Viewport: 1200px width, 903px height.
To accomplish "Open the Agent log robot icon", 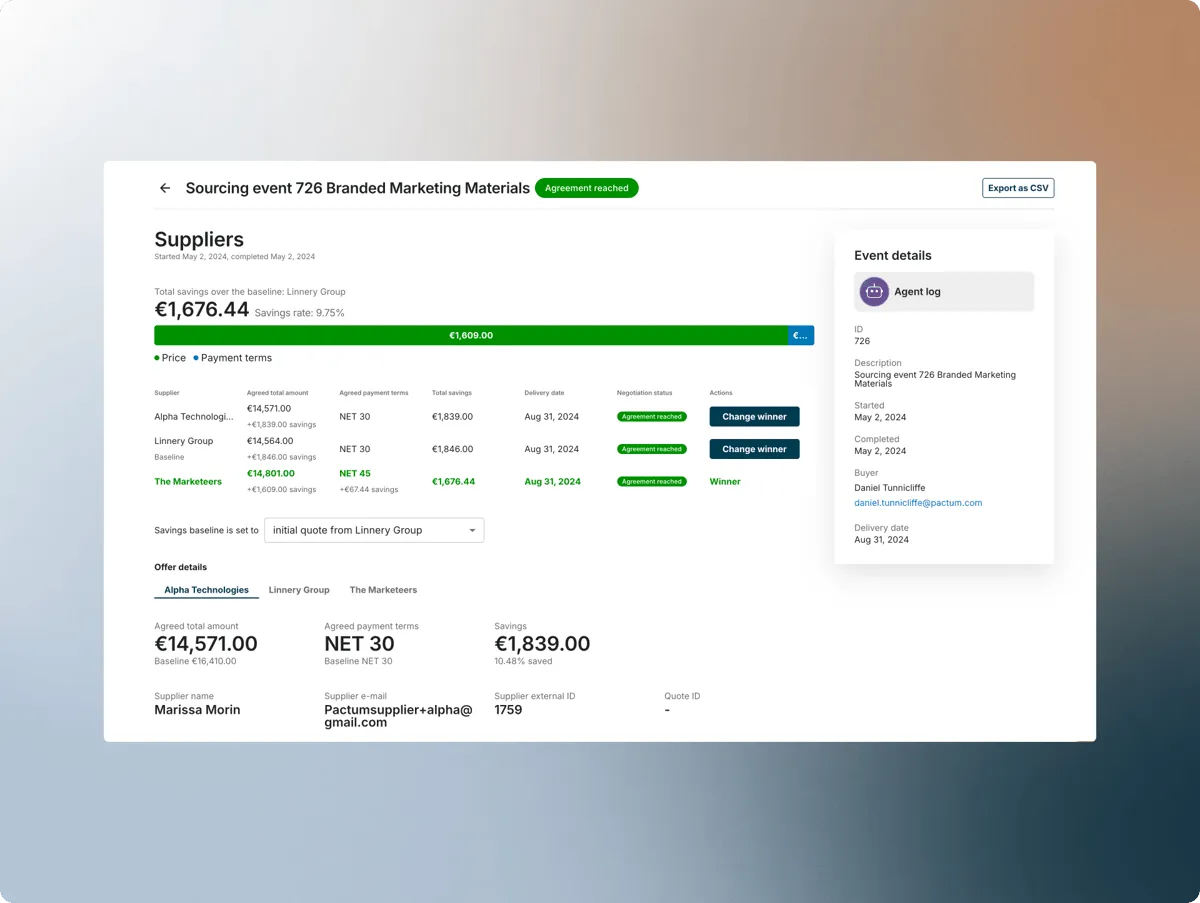I will pos(874,292).
